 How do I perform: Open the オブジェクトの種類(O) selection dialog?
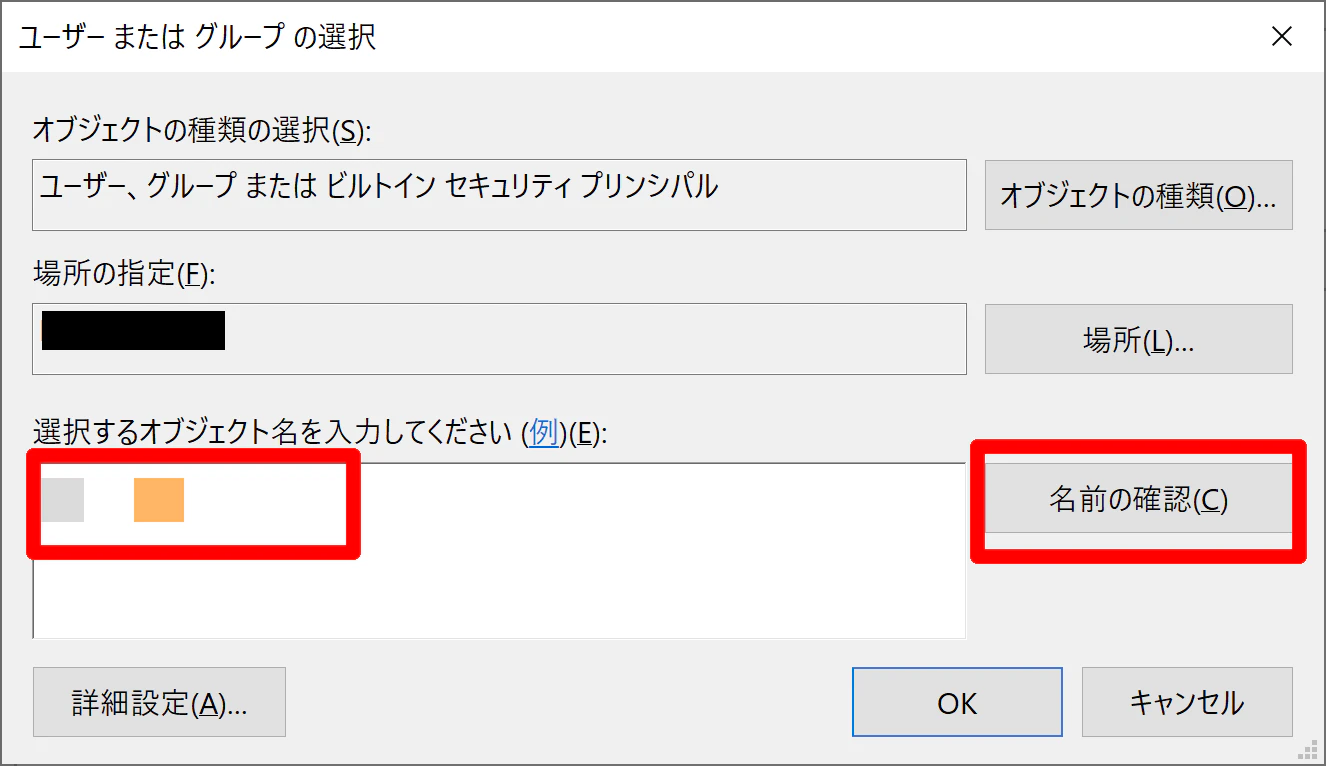[x=1138, y=195]
